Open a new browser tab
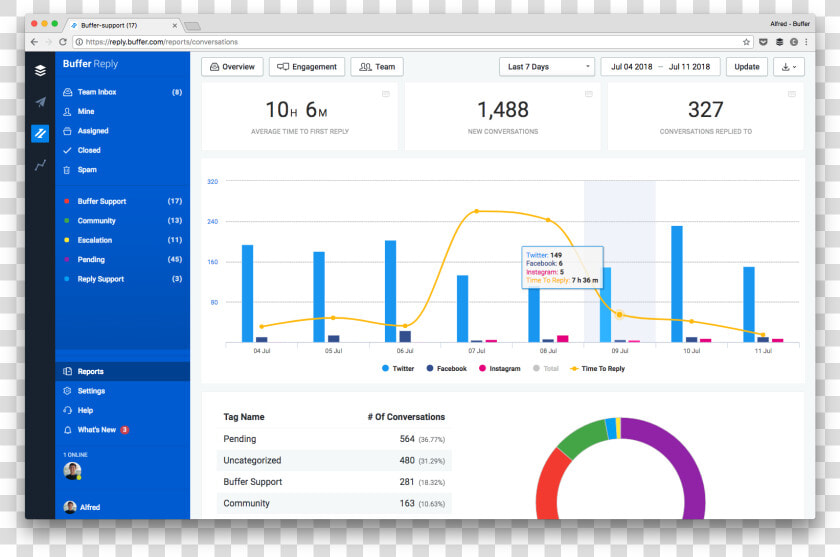The width and height of the screenshot is (840, 557). (x=192, y=26)
